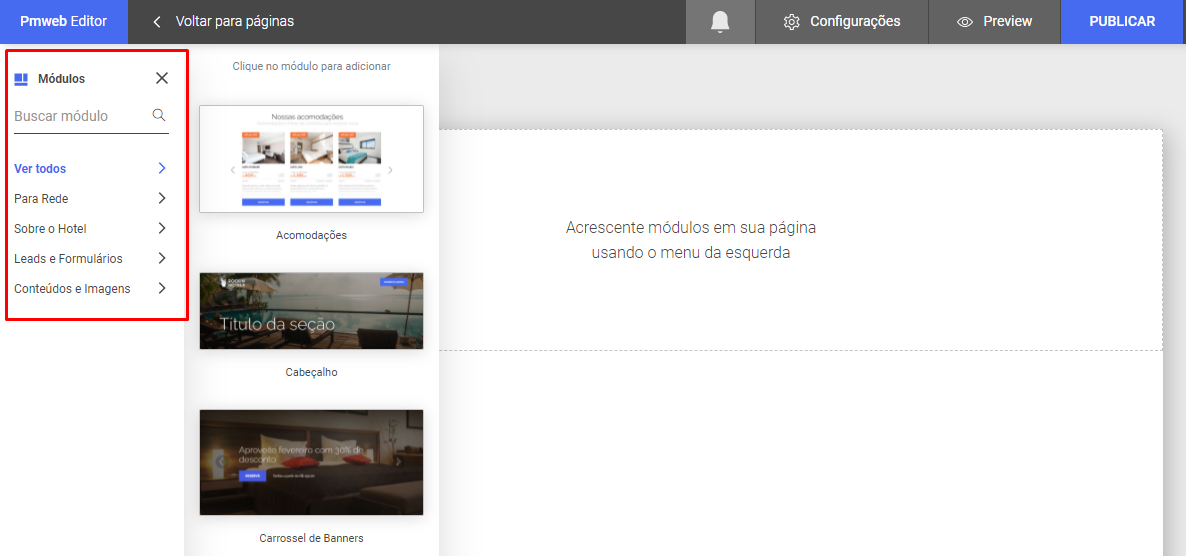Click the notification bell icon

[x=720, y=22]
